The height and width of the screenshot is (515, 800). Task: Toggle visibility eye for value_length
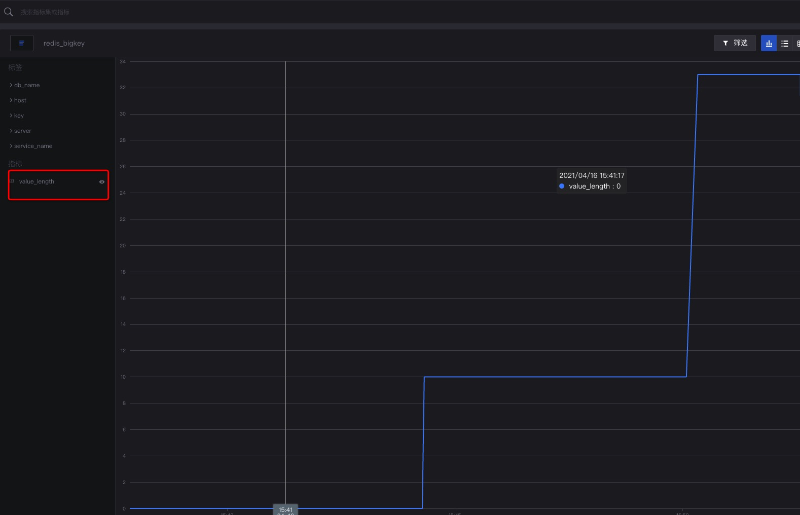coord(102,182)
